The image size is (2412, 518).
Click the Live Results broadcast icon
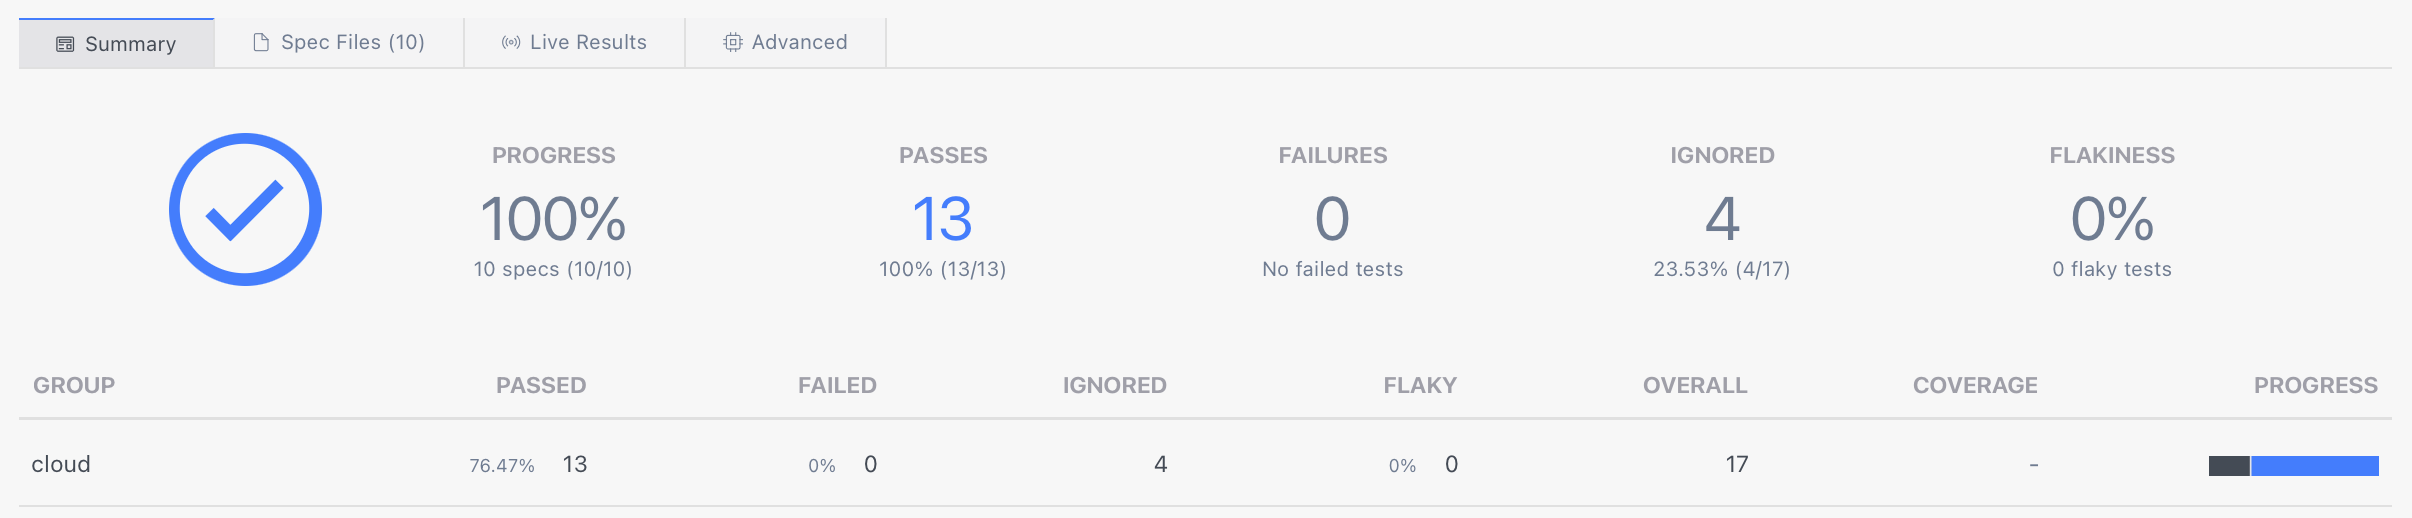[x=511, y=42]
